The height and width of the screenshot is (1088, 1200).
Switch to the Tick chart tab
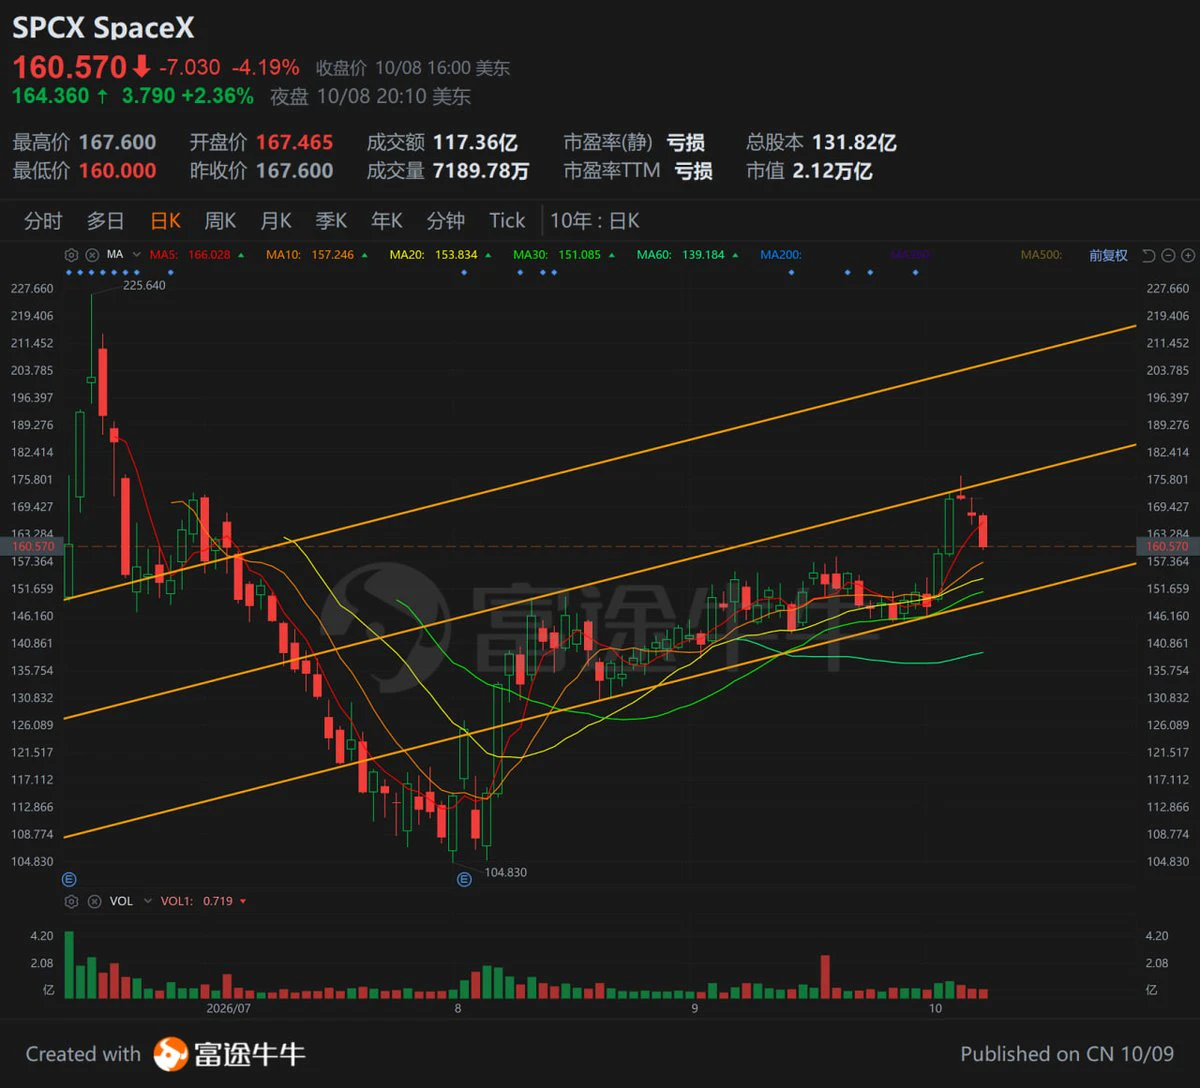point(507,221)
